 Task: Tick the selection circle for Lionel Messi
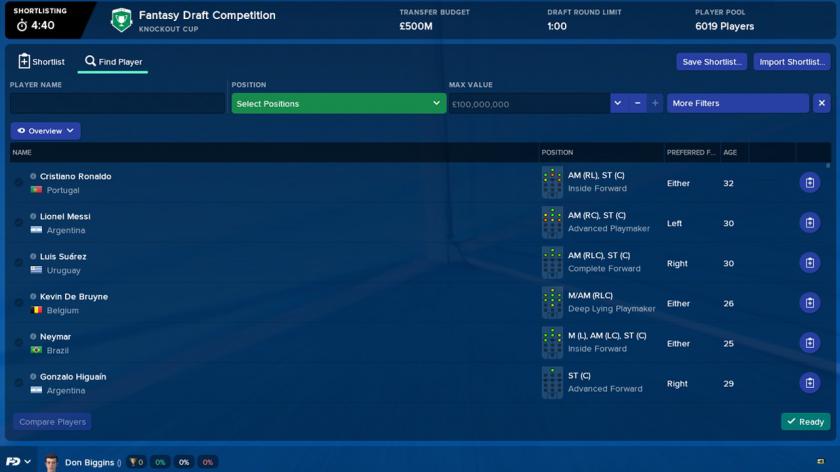pos(19,223)
